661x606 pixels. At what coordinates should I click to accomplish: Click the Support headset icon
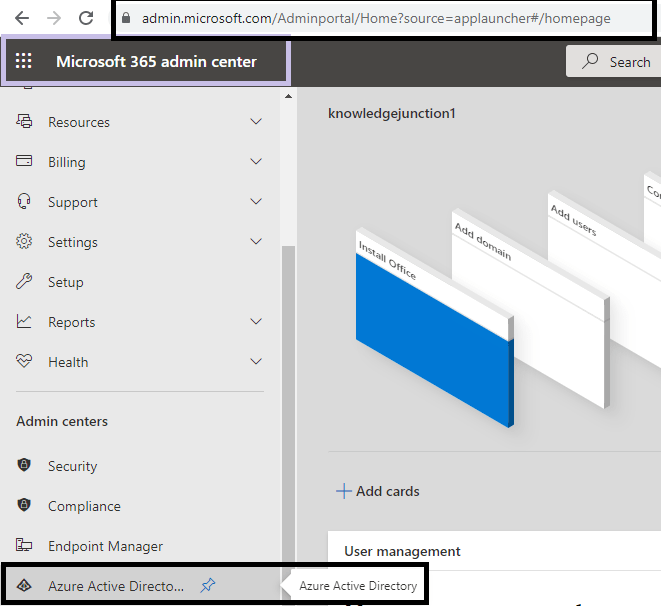coord(24,201)
